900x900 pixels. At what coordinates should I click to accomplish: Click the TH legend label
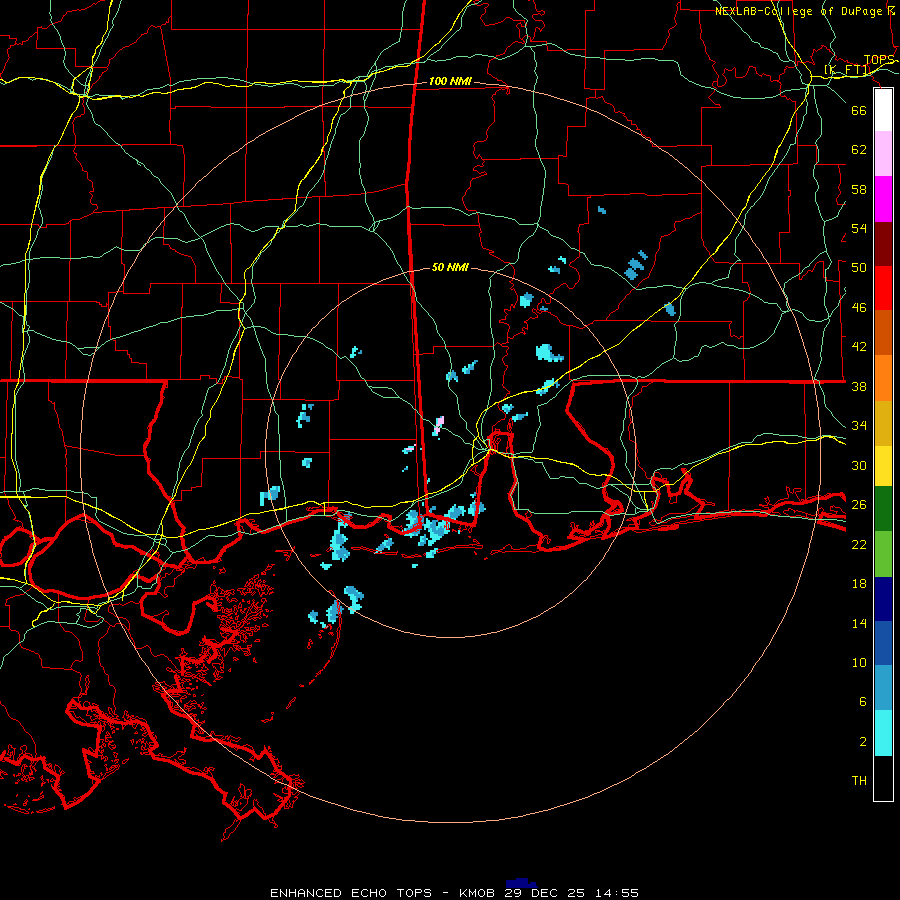pos(859,781)
